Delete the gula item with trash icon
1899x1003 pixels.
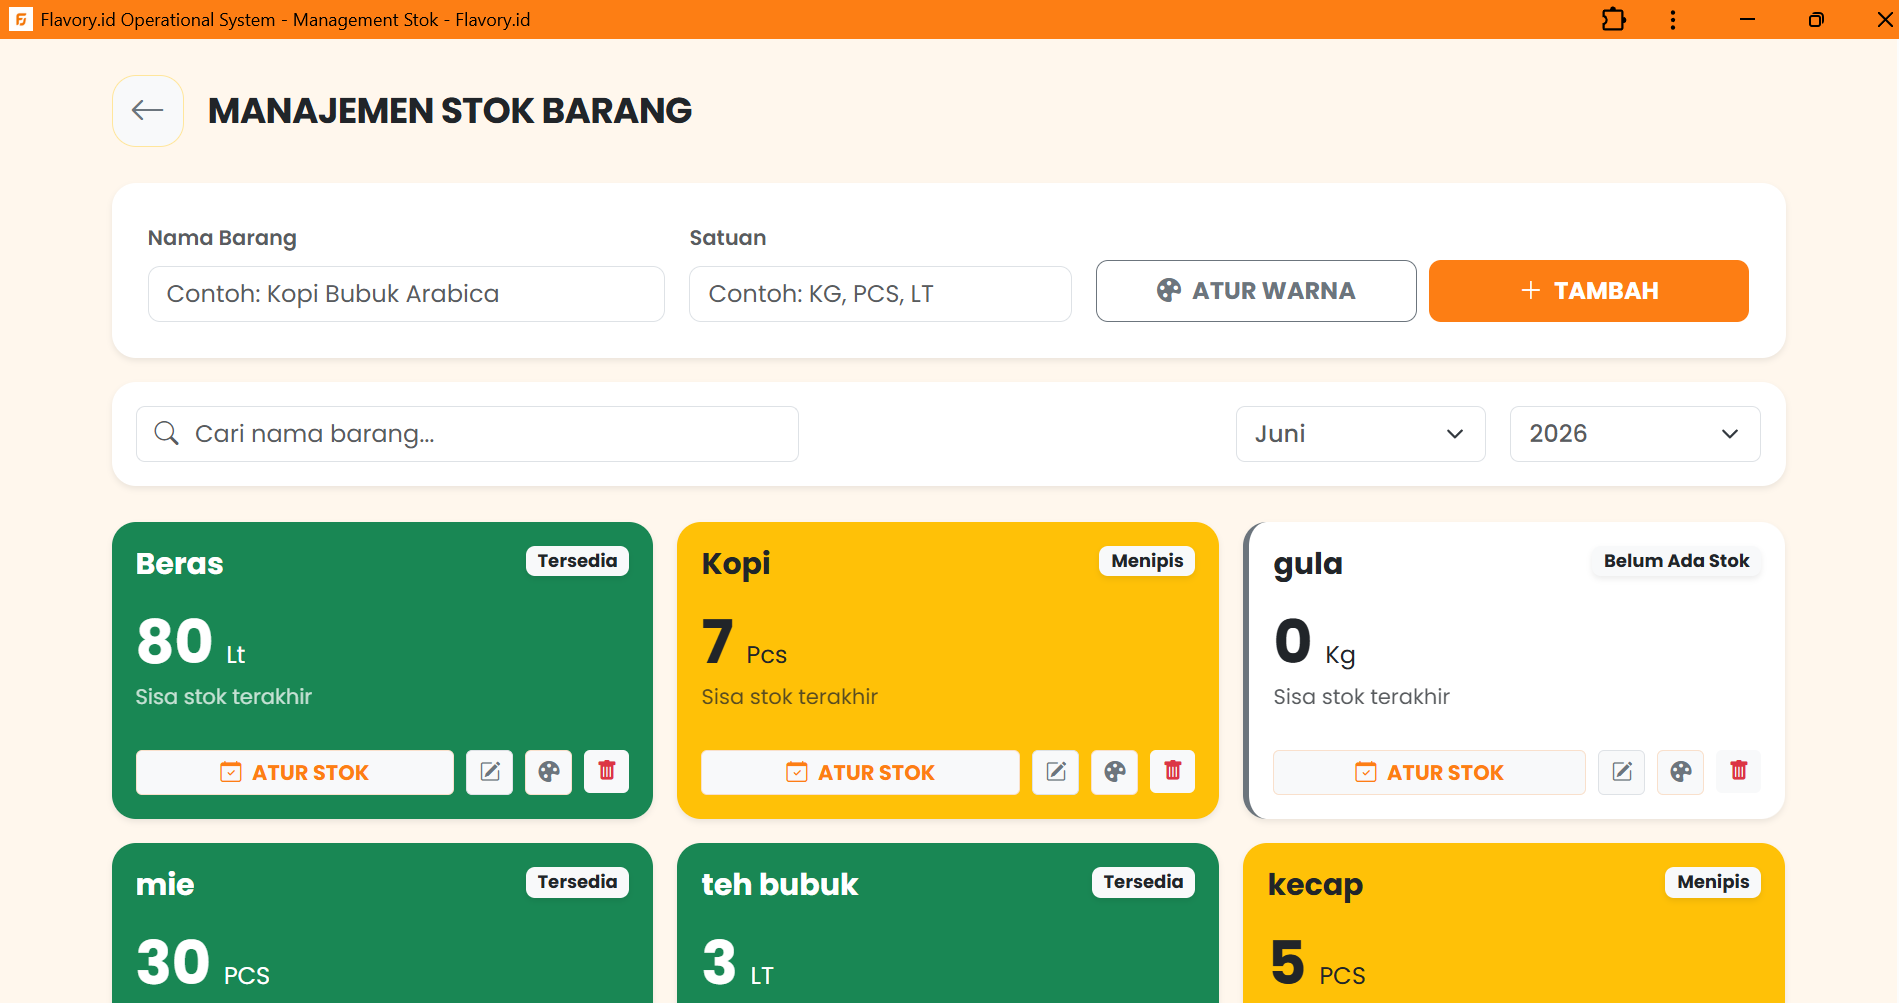click(x=1739, y=772)
